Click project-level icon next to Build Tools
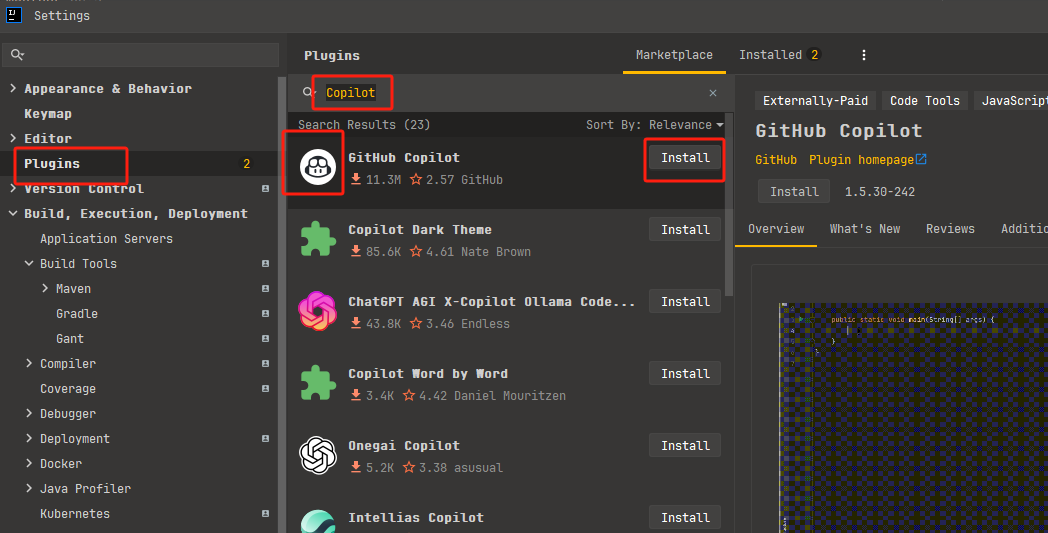This screenshot has height=533, width=1048. tap(265, 263)
